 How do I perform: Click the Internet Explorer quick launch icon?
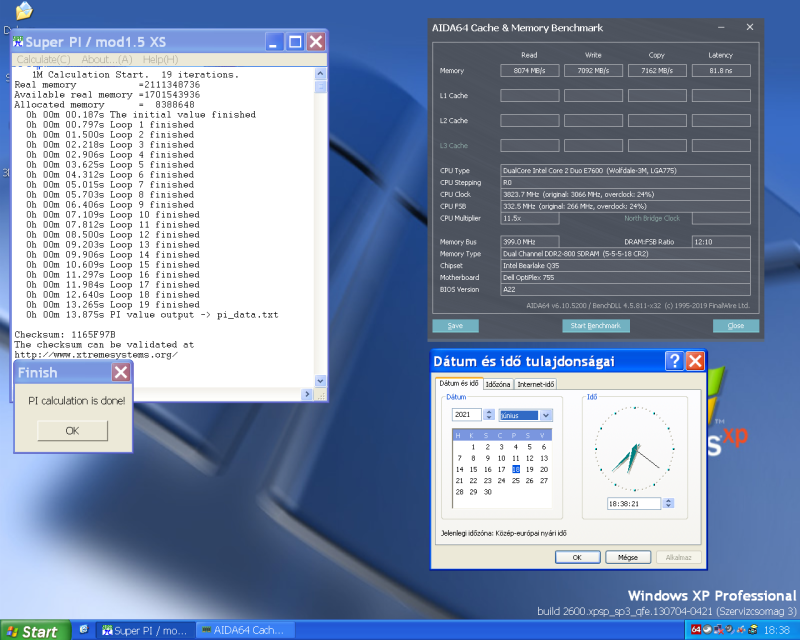[x=84, y=630]
